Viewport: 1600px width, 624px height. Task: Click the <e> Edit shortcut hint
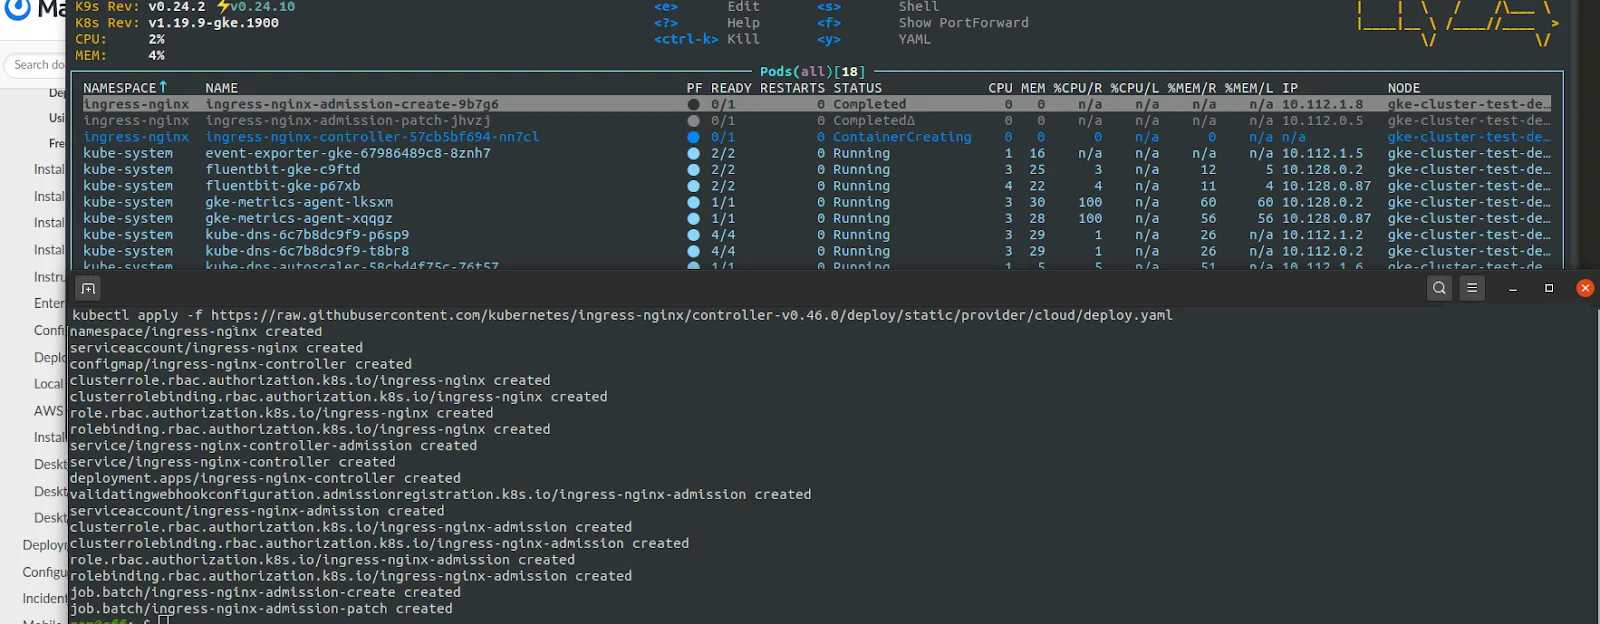click(707, 7)
